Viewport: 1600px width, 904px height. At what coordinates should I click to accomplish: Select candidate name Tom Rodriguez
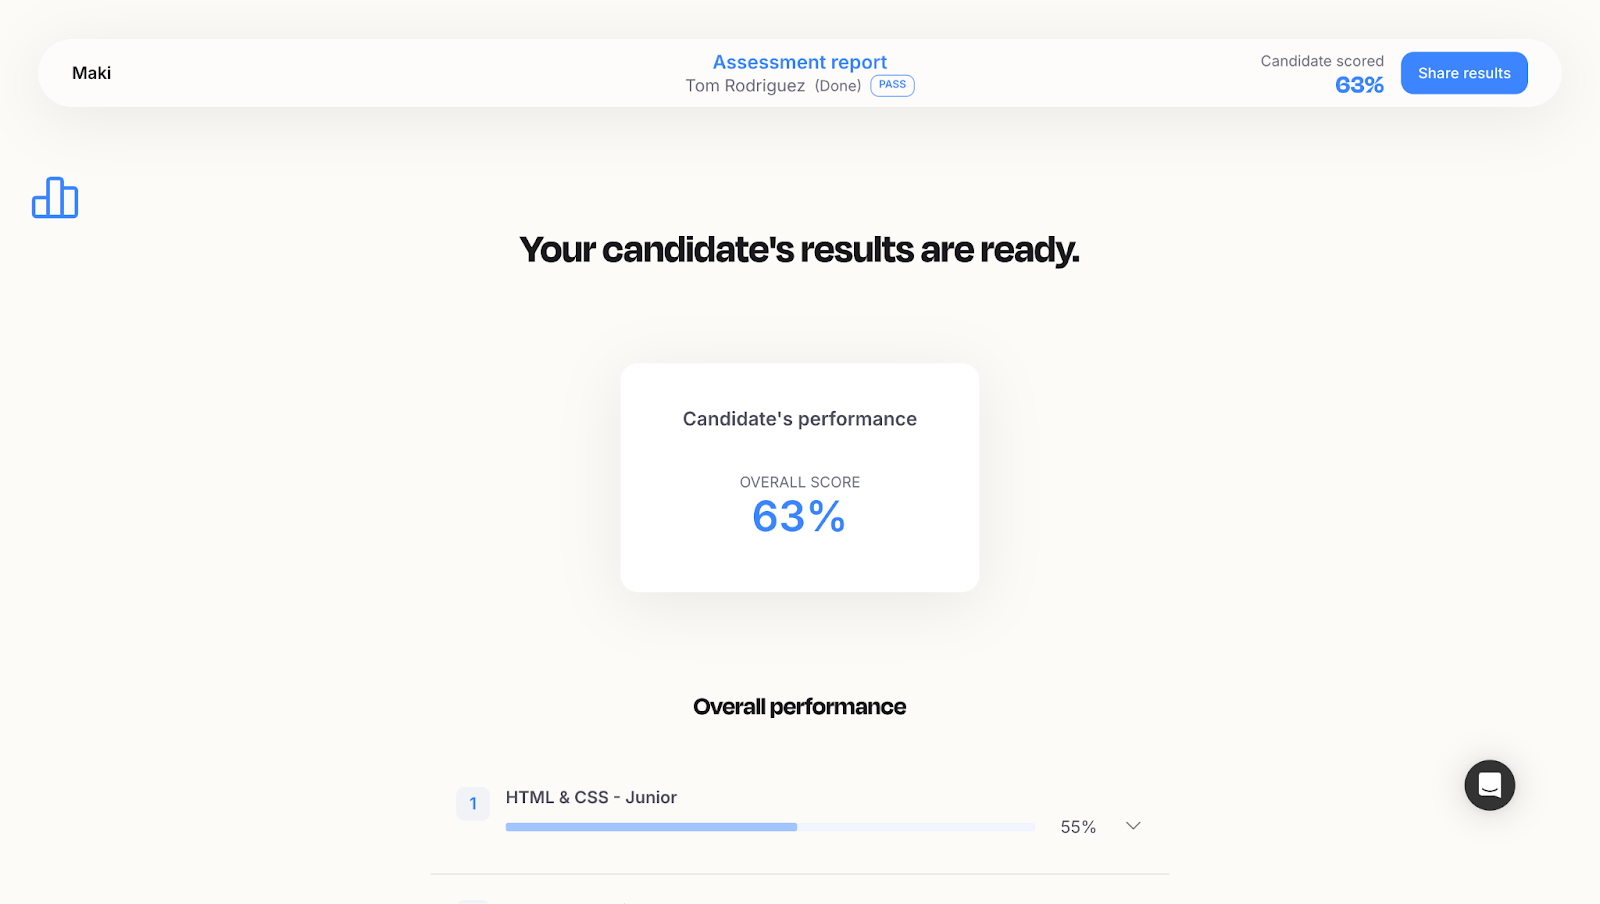pos(745,86)
